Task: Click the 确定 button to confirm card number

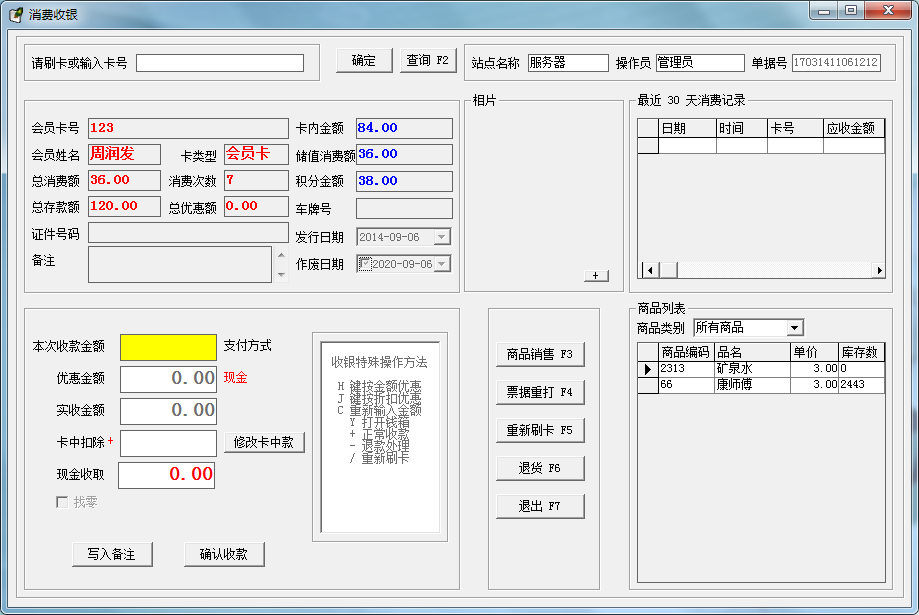Action: coord(363,60)
